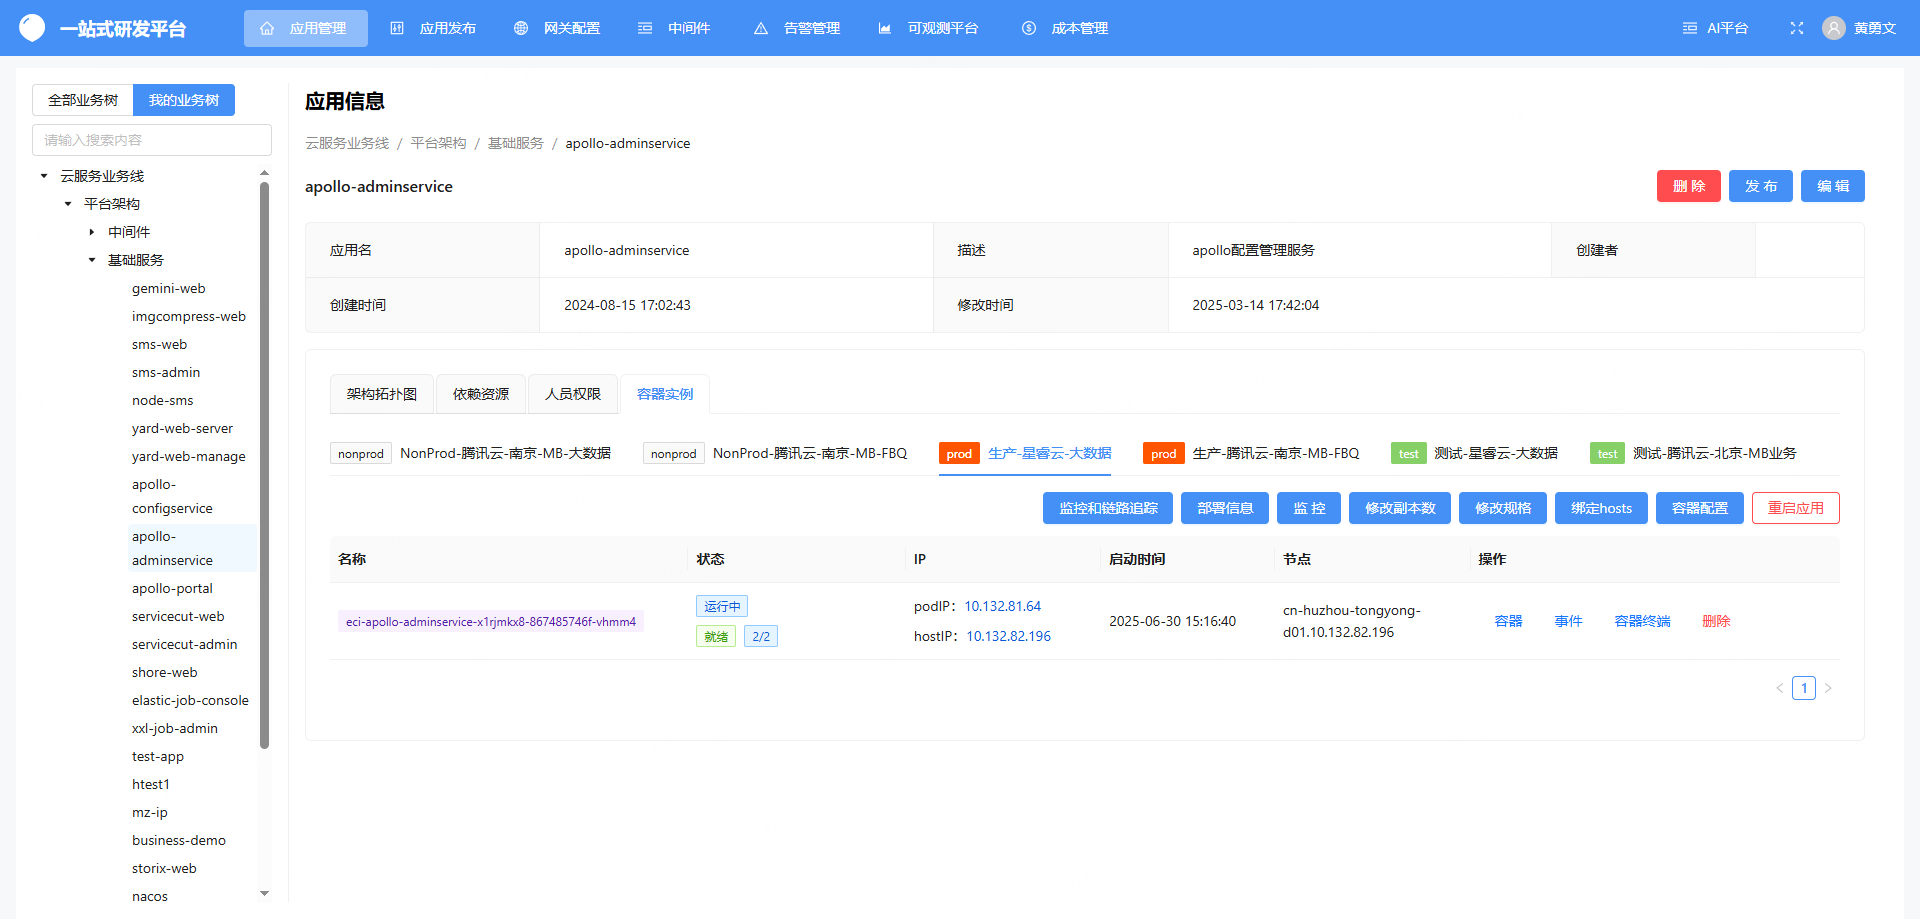This screenshot has width=1920, height=919.
Task: Switch to 全部业务树 view
Action: coord(83,100)
